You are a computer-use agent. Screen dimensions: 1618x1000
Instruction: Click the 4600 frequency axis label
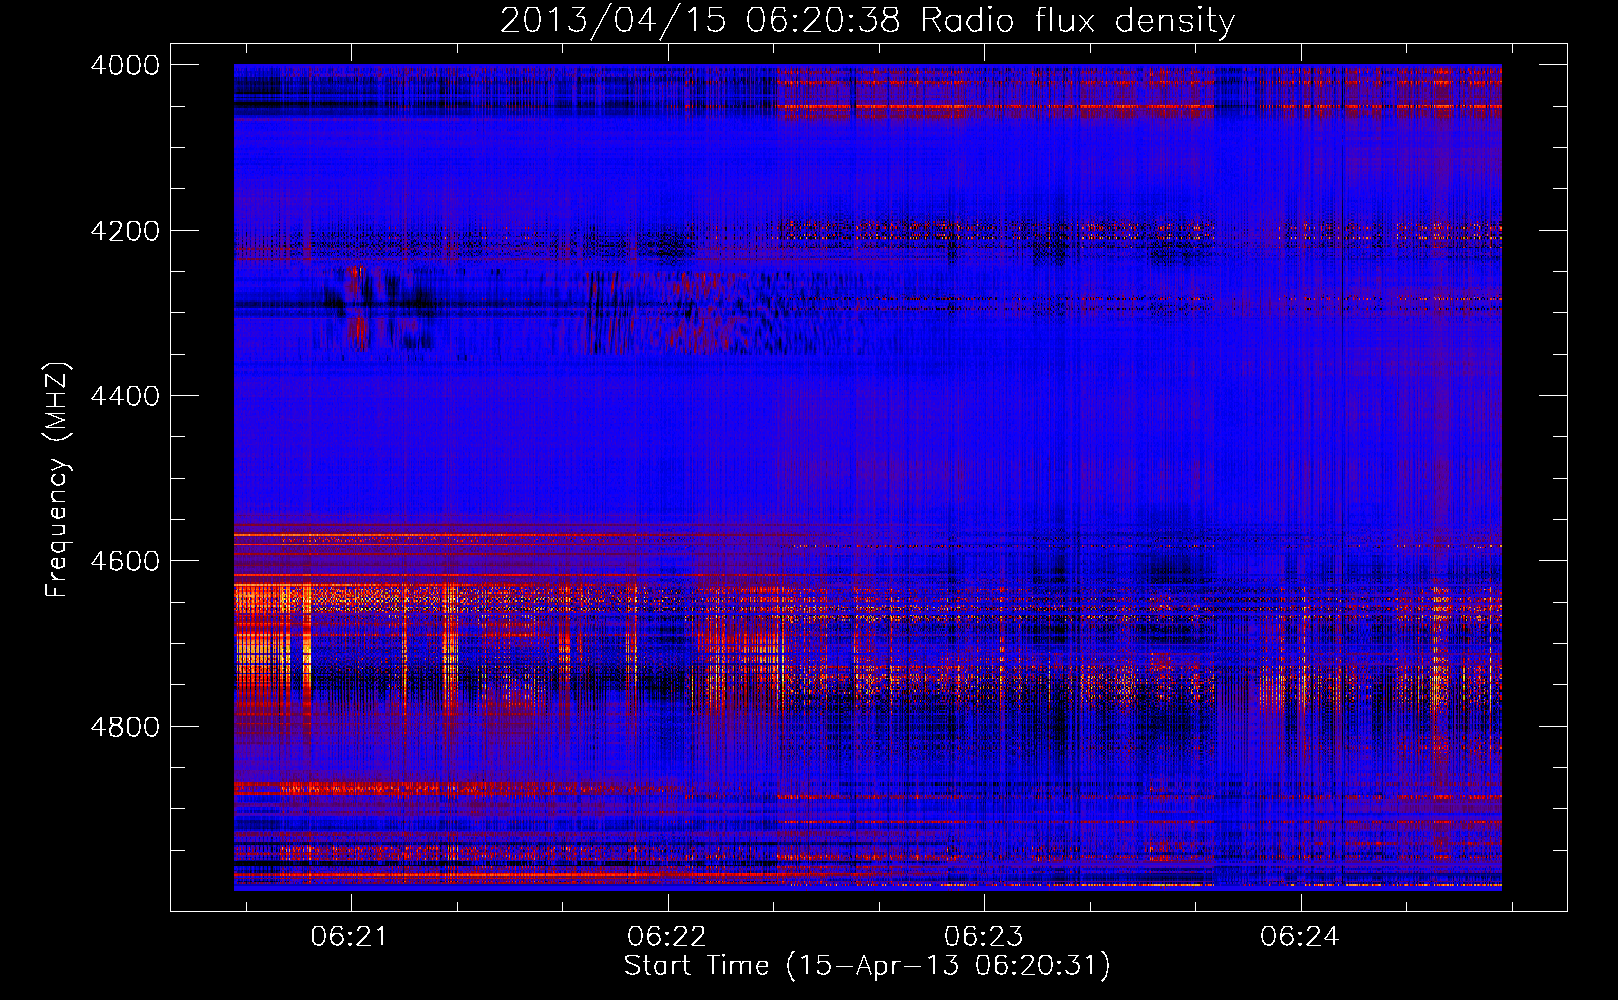[125, 561]
